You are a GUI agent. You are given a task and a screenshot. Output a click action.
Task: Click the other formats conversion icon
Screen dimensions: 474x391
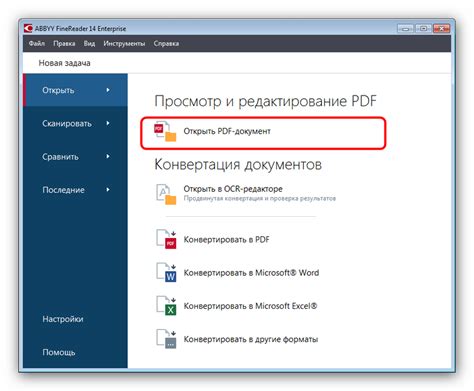166,339
